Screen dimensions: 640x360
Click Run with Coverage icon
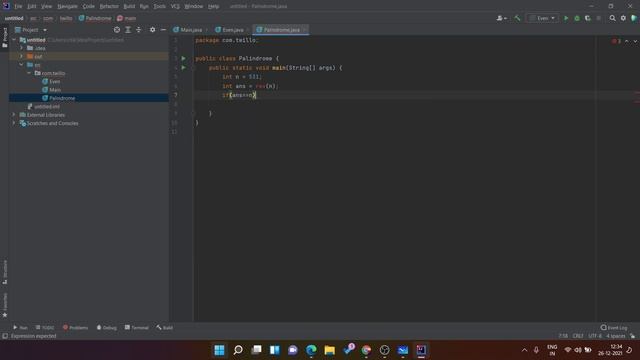click(588, 18)
